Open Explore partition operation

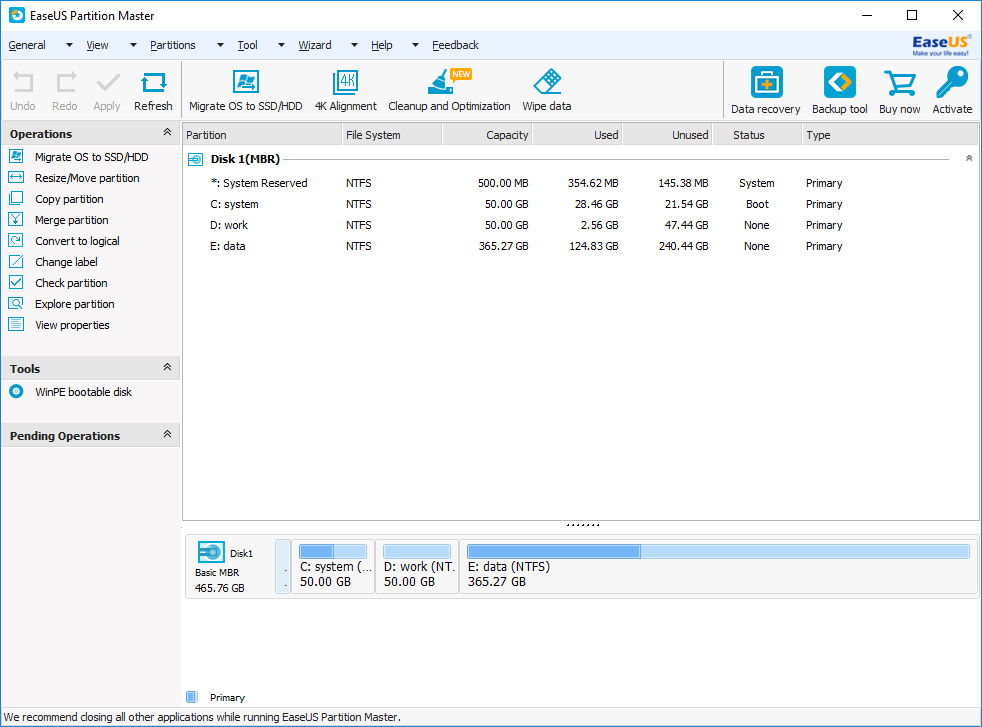tap(75, 304)
